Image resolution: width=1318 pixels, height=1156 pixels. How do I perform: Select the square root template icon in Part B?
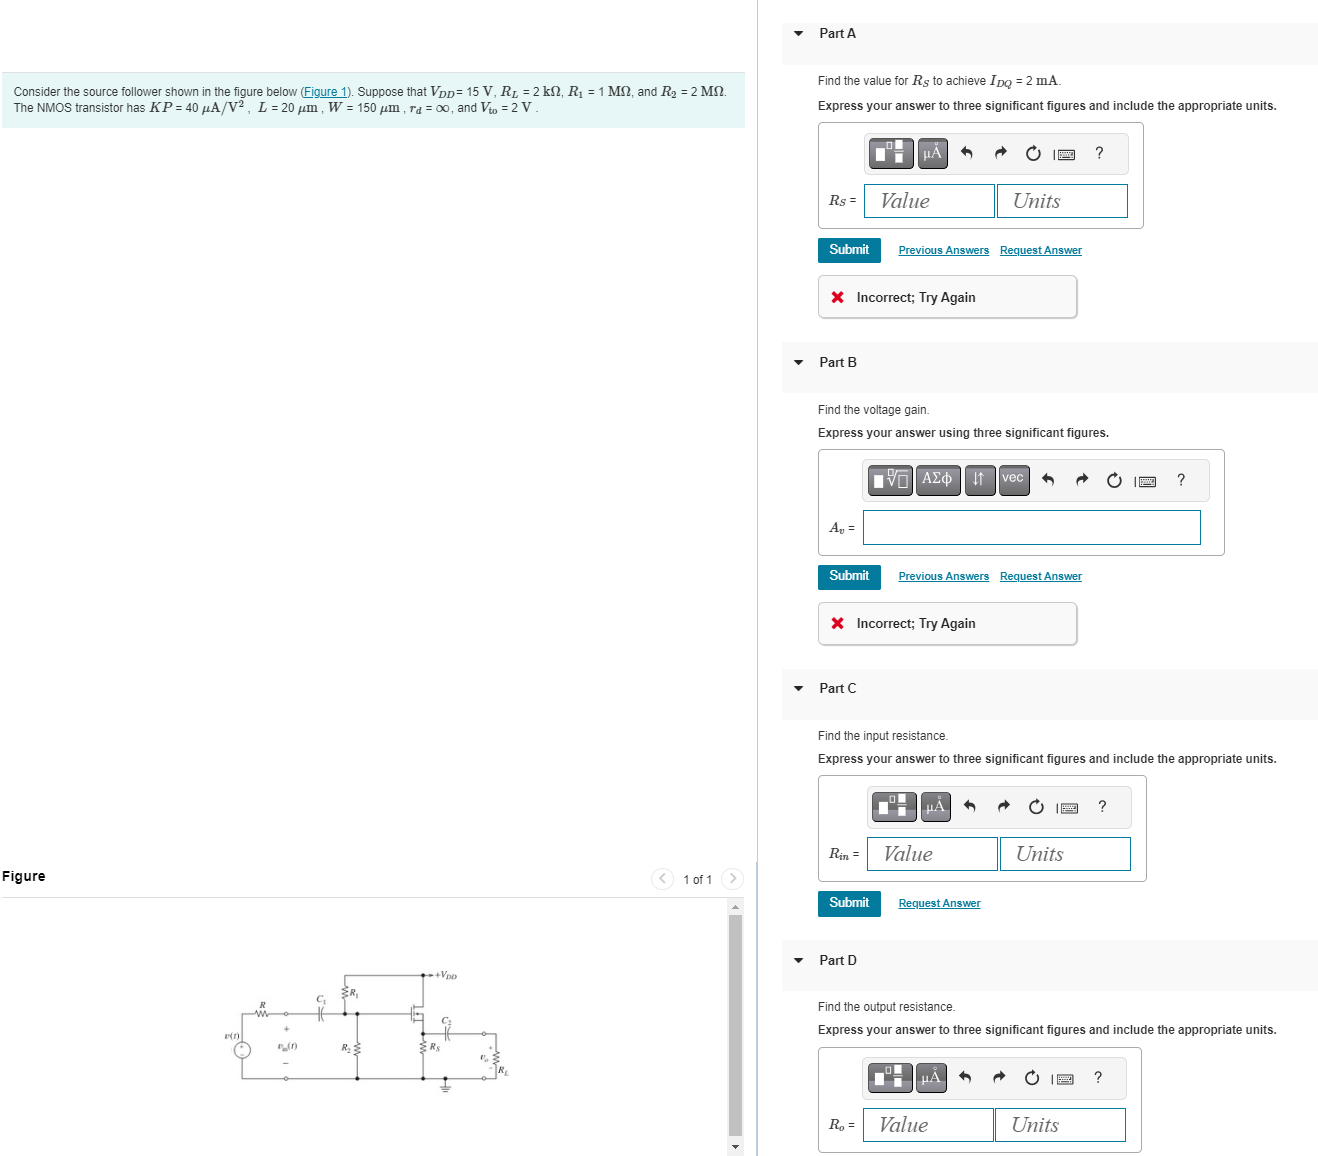(x=889, y=480)
